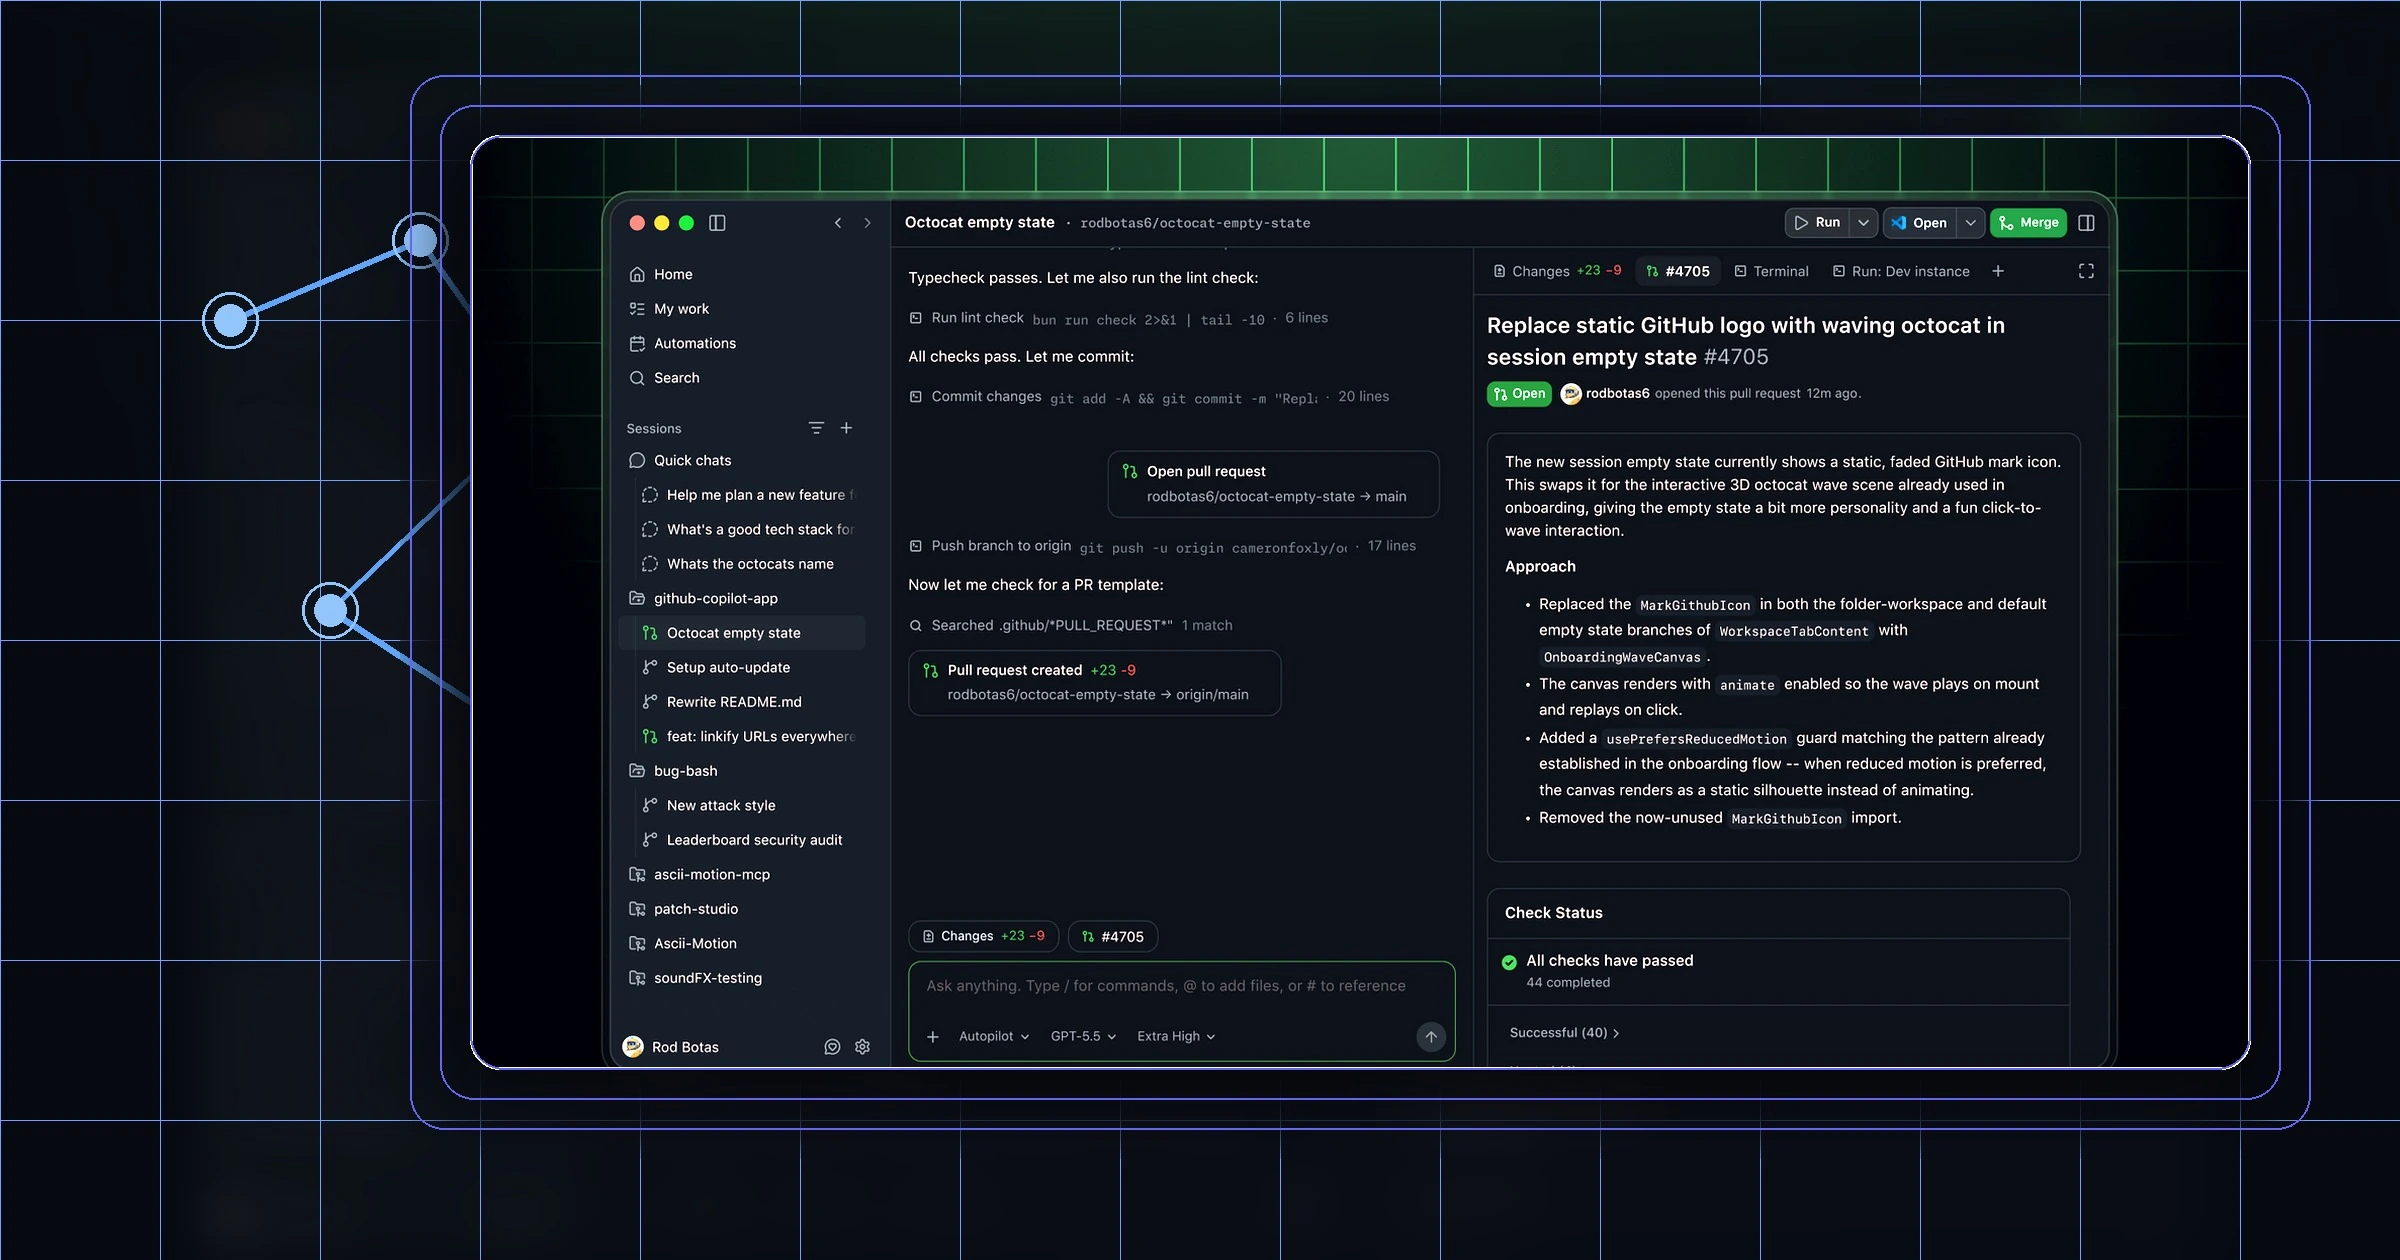The image size is (2400, 1260).
Task: Maximize panel with the fullscreen icon
Action: tap(2086, 271)
